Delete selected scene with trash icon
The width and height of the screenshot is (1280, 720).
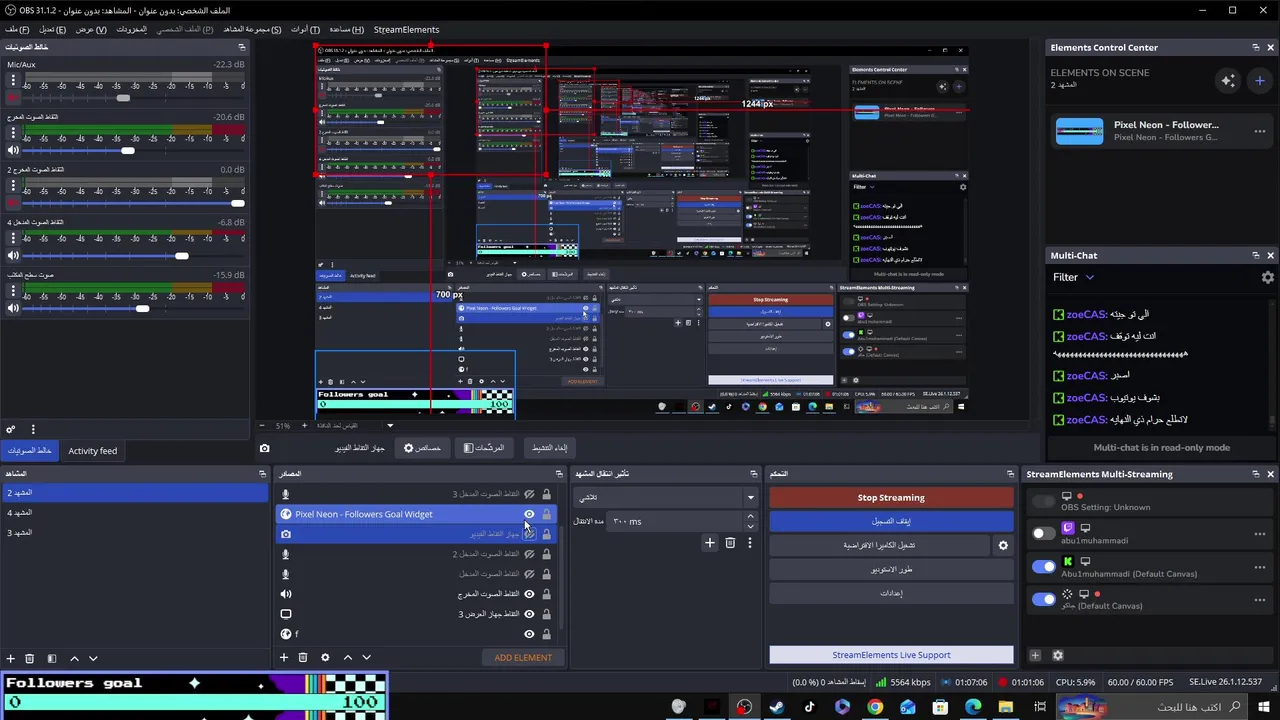point(30,658)
